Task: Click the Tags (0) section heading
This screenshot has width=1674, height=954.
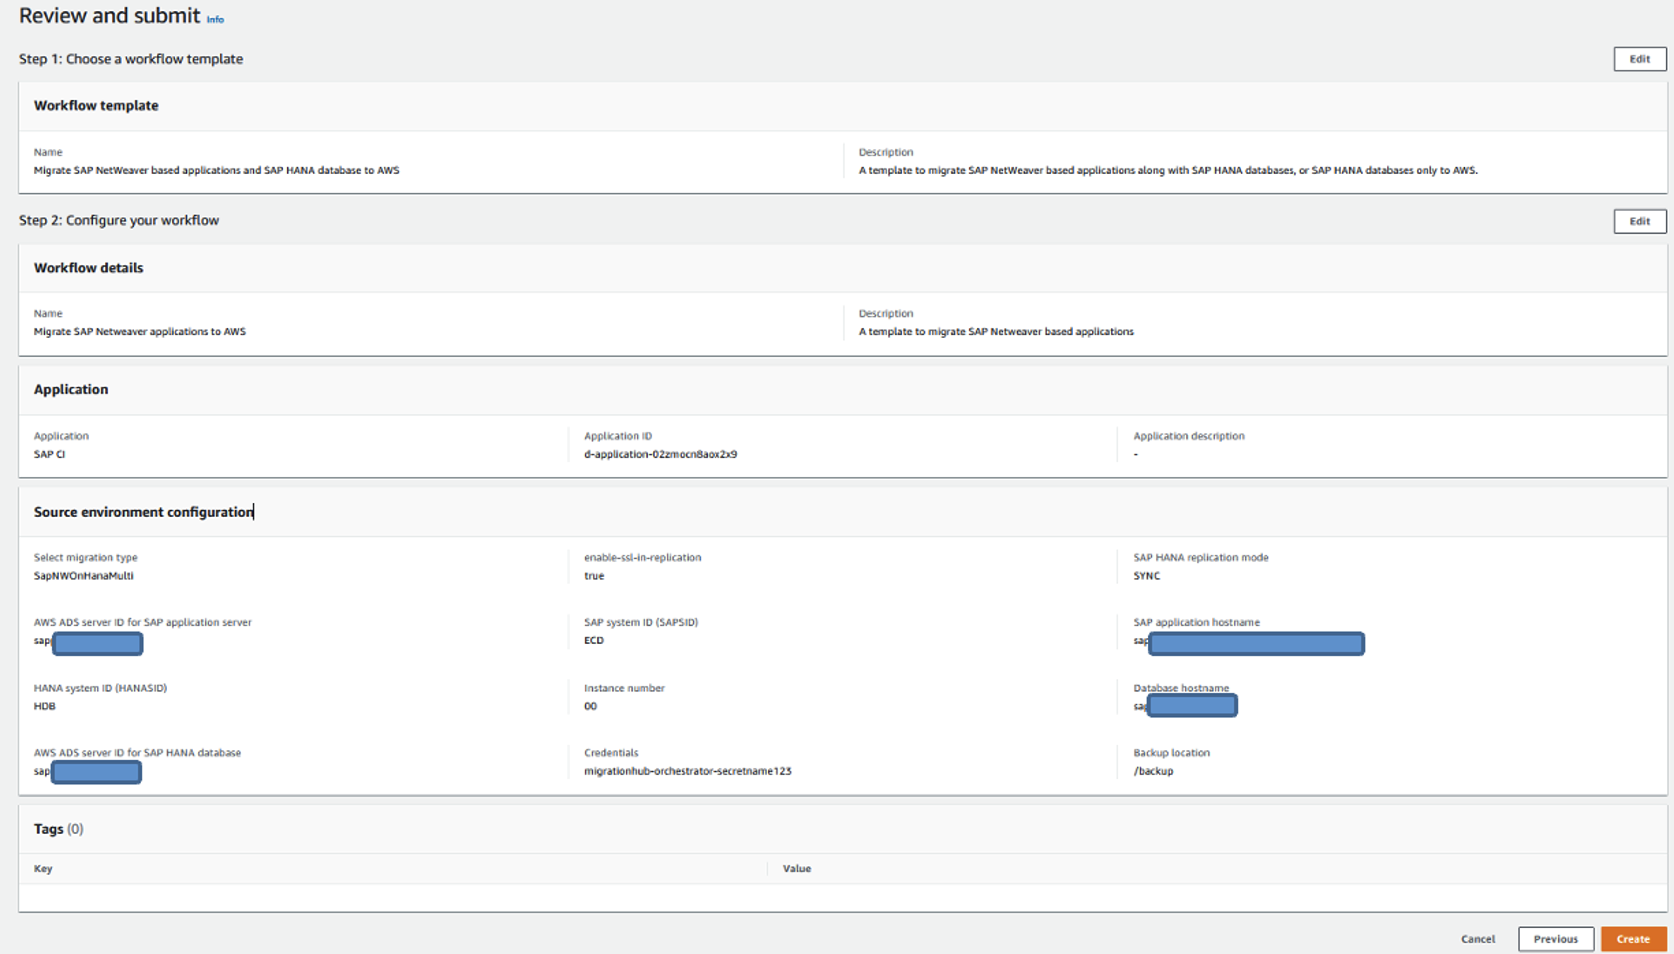Action: (59, 829)
